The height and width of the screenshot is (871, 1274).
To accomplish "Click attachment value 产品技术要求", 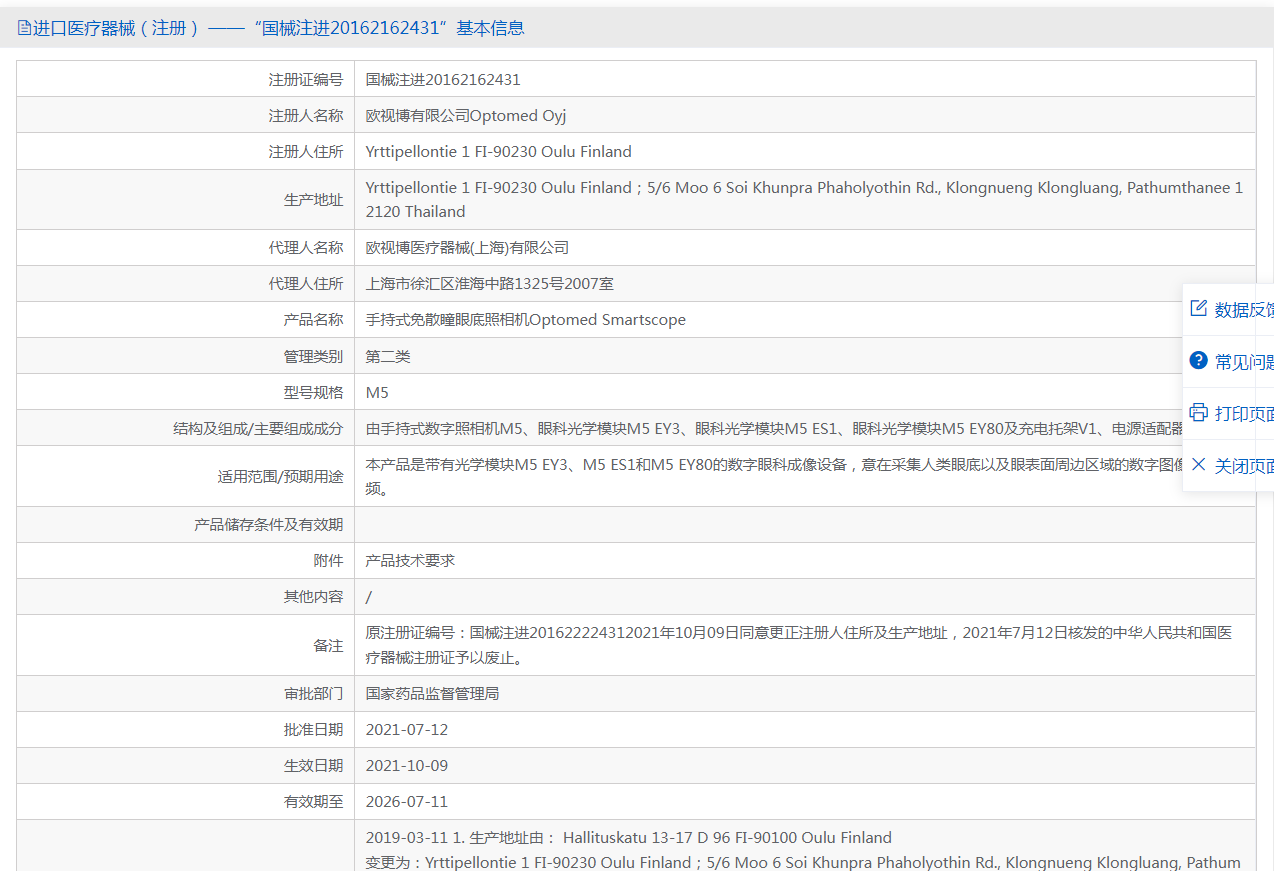I will click(x=410, y=561).
